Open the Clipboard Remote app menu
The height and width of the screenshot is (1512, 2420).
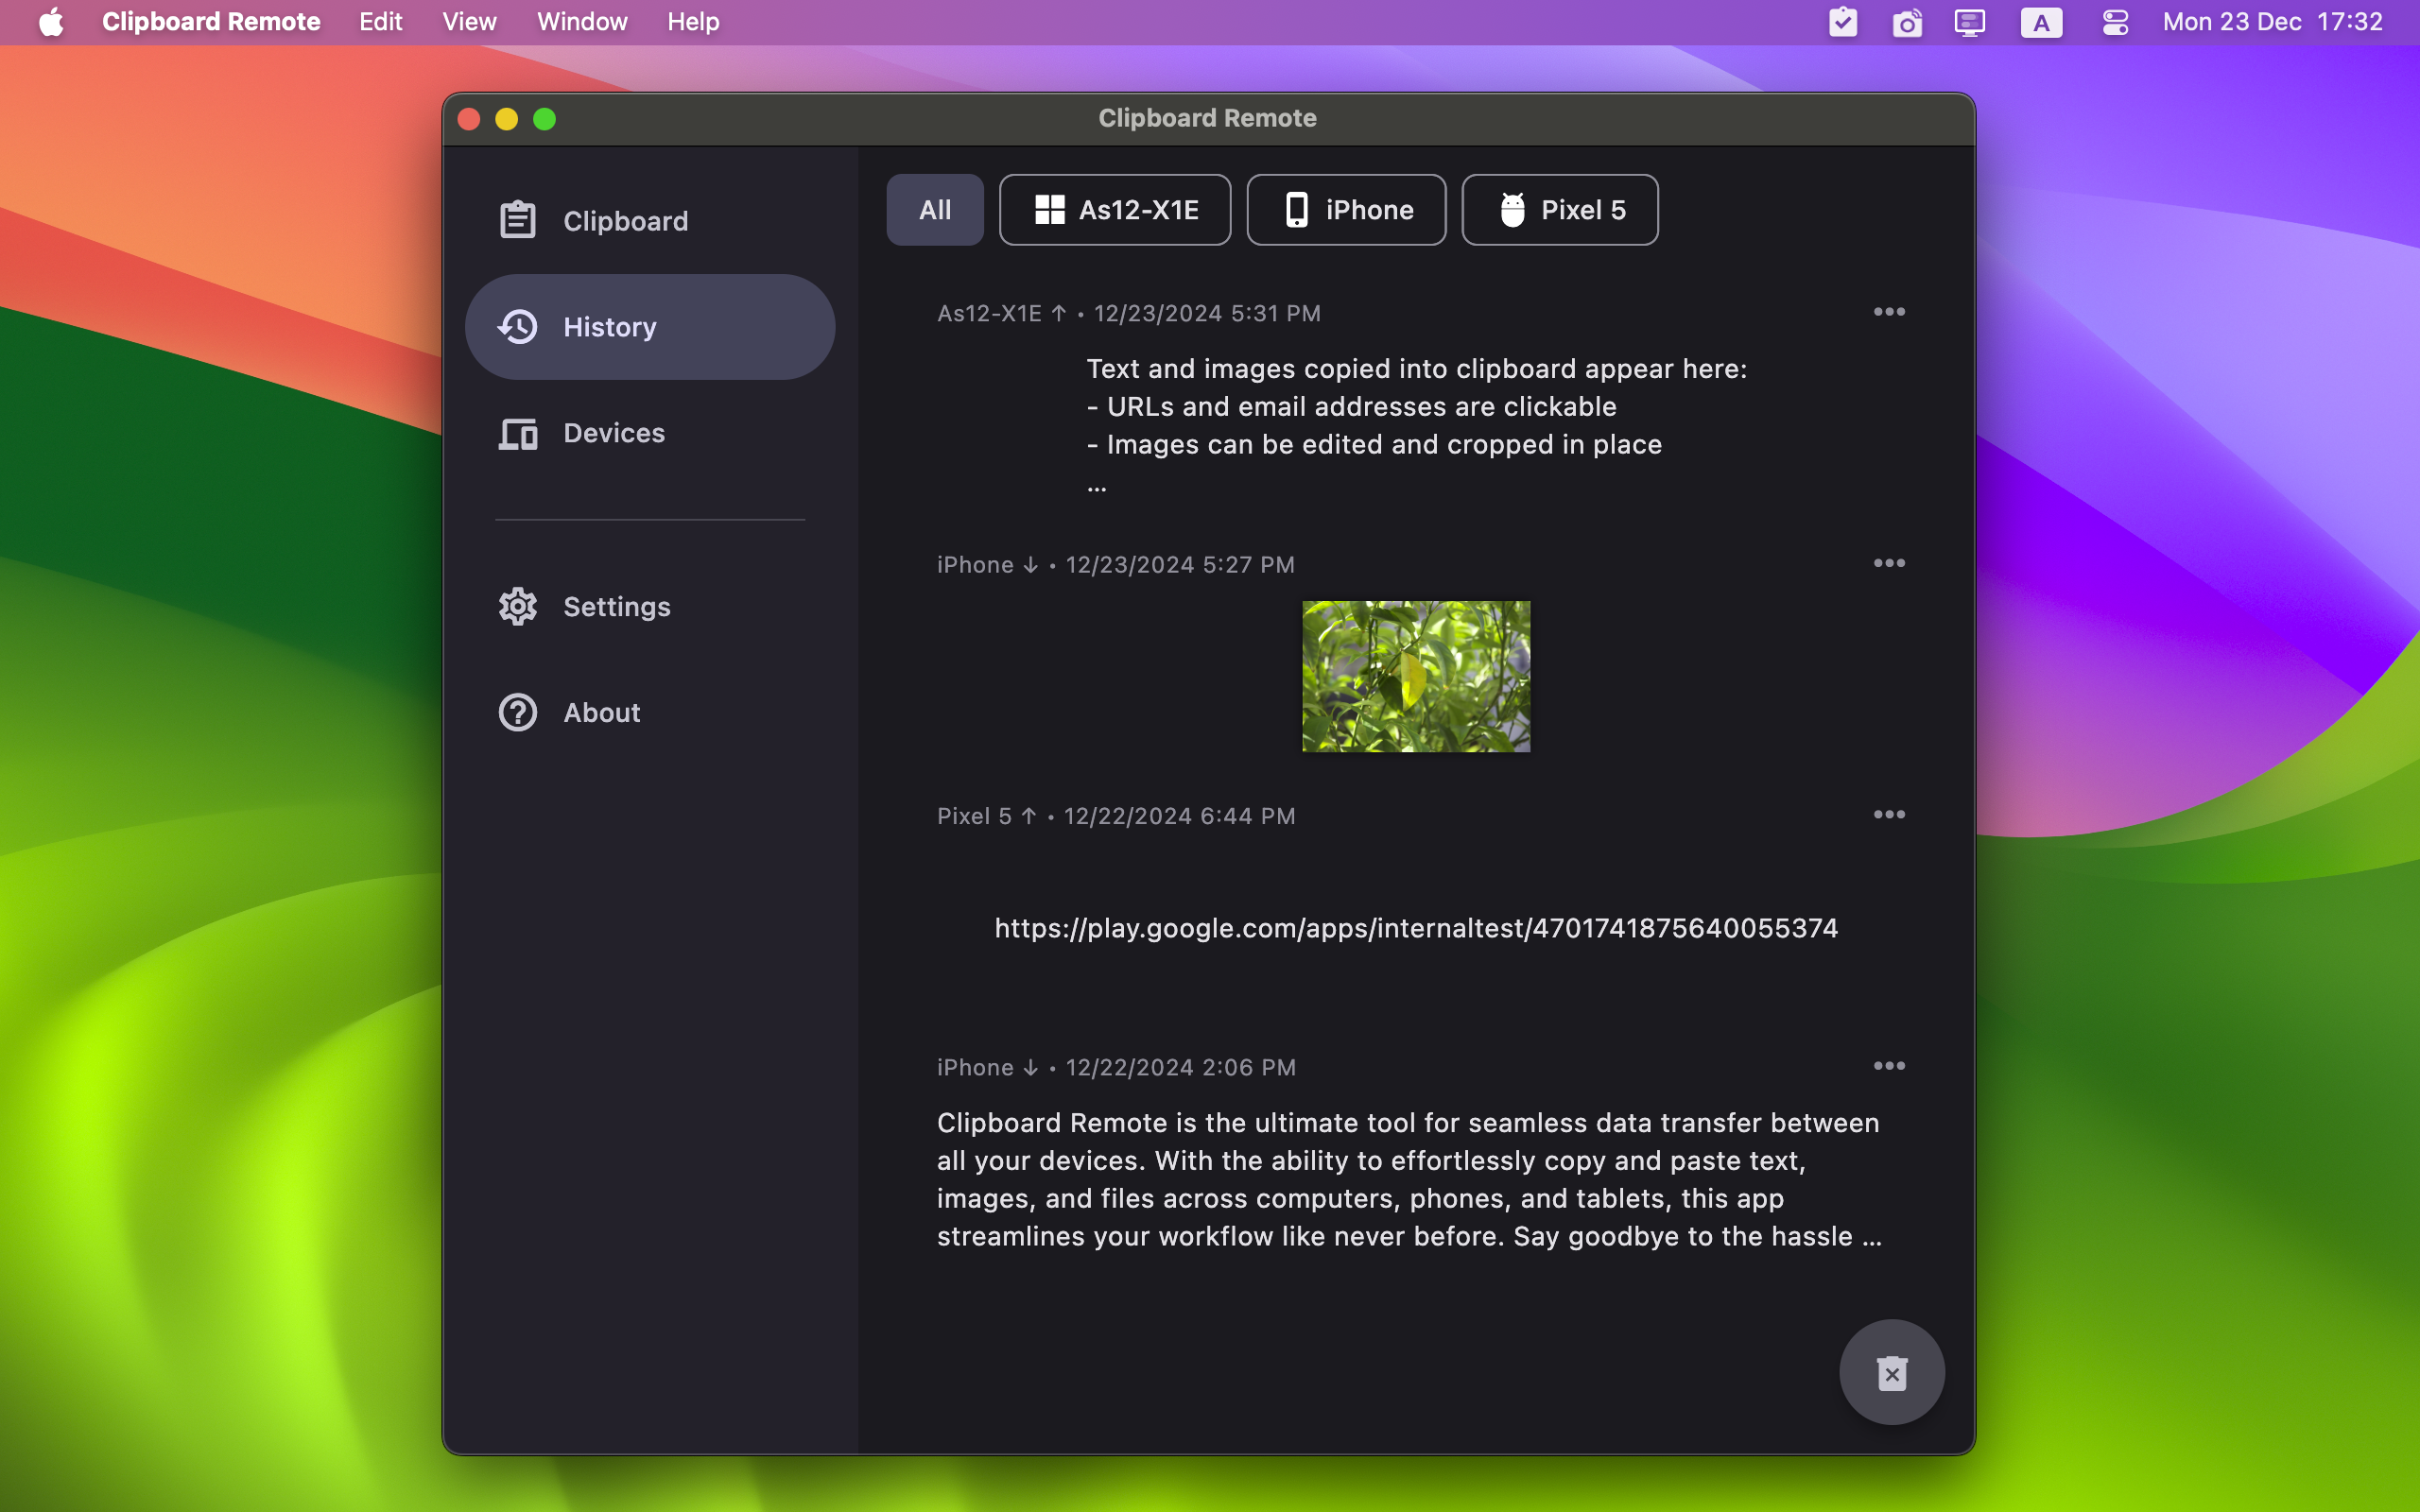(211, 22)
